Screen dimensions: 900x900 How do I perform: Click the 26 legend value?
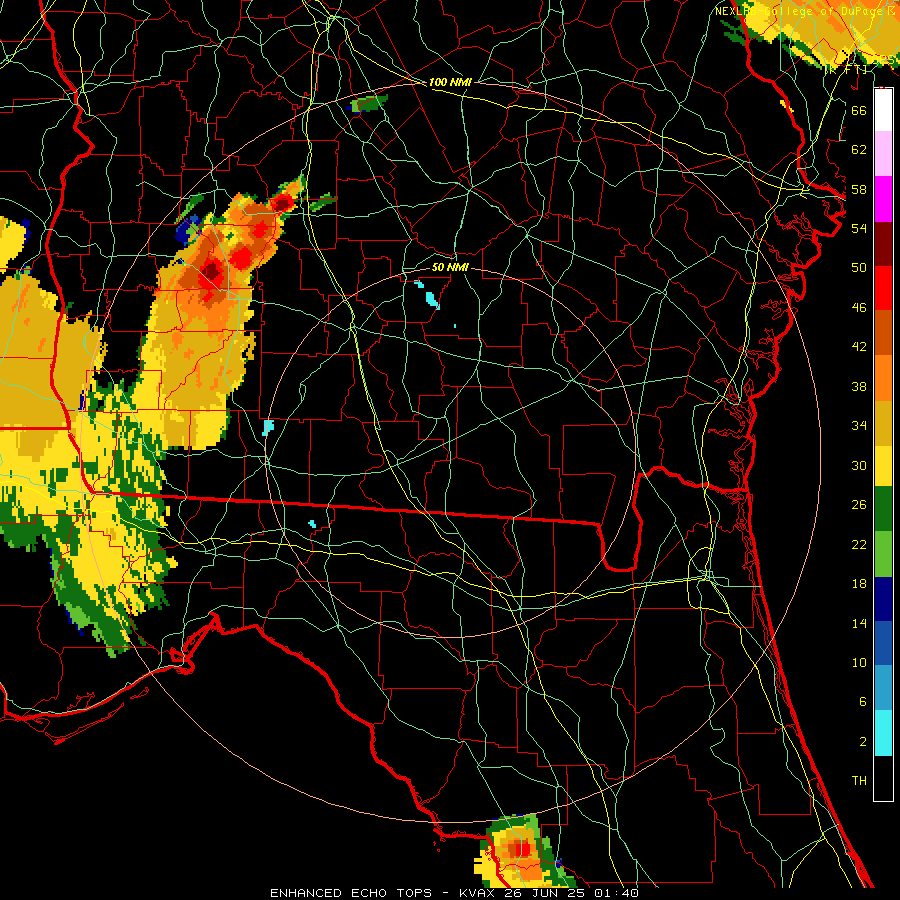pyautogui.click(x=859, y=505)
